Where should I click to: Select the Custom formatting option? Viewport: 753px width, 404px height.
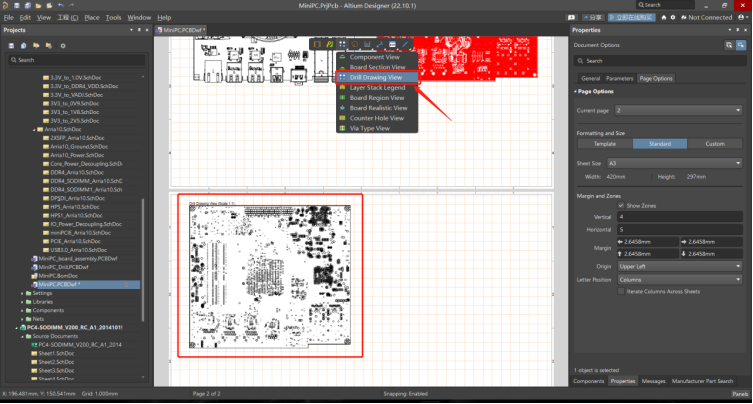tap(714, 144)
